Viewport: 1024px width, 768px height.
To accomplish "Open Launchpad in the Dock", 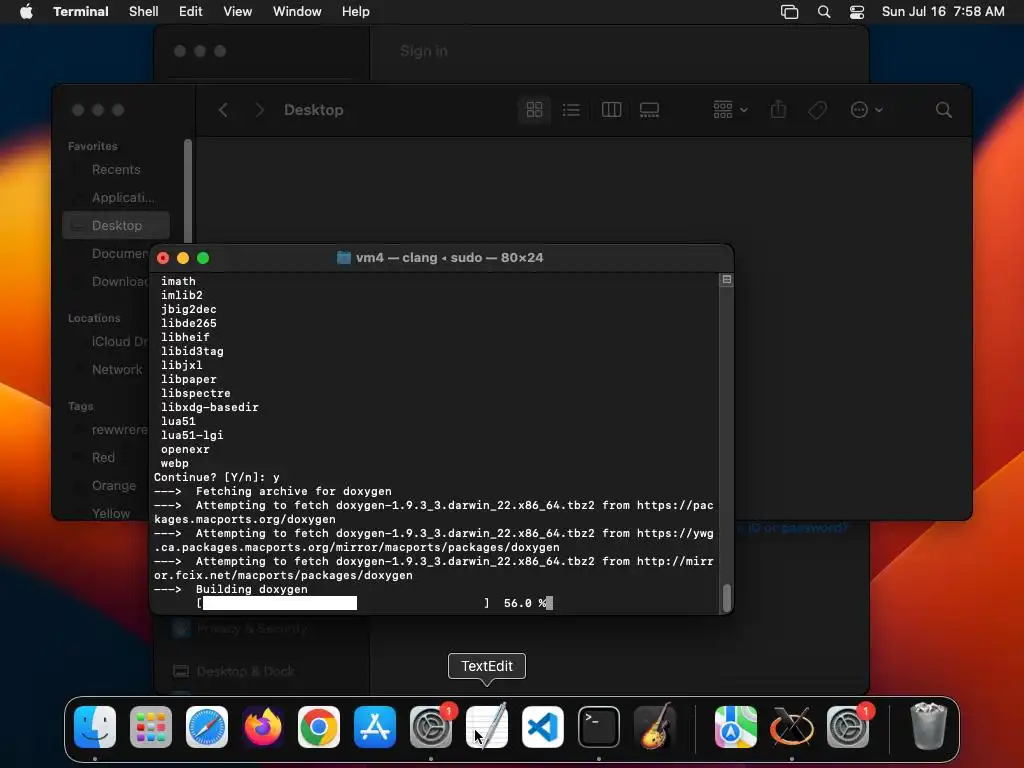I will pyautogui.click(x=151, y=727).
